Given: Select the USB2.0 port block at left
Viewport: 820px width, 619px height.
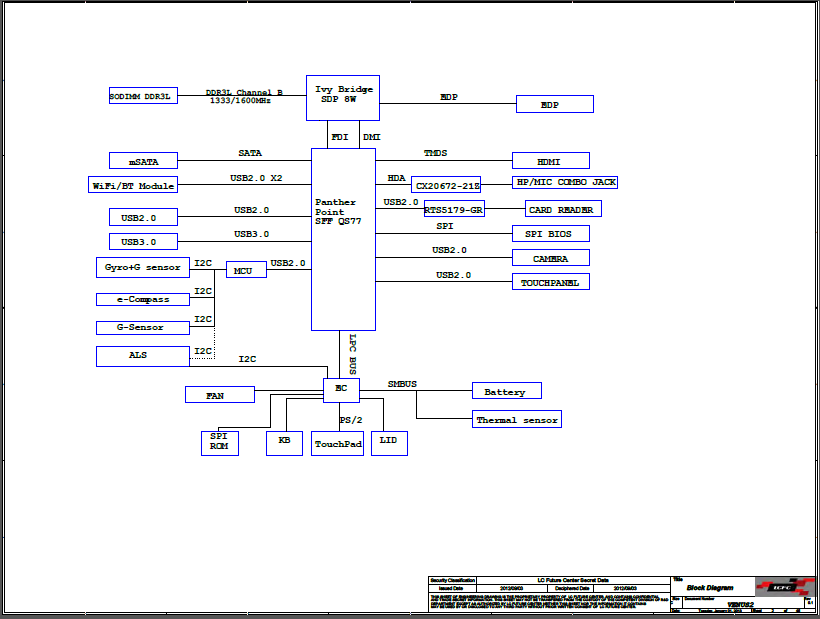Looking at the screenshot, I should click(143, 217).
